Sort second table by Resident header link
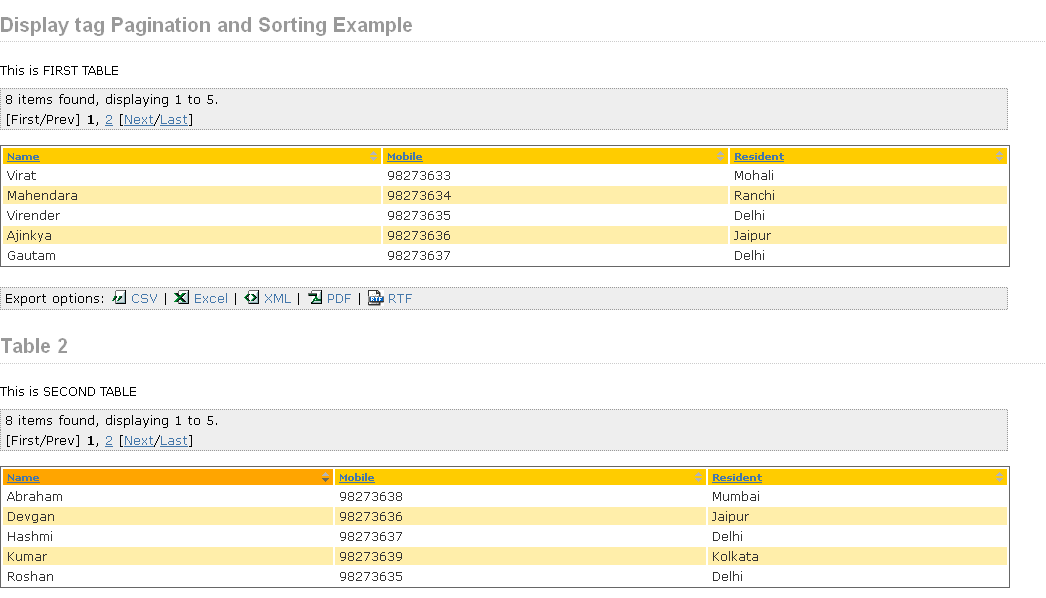The image size is (1046, 598). coord(736,477)
